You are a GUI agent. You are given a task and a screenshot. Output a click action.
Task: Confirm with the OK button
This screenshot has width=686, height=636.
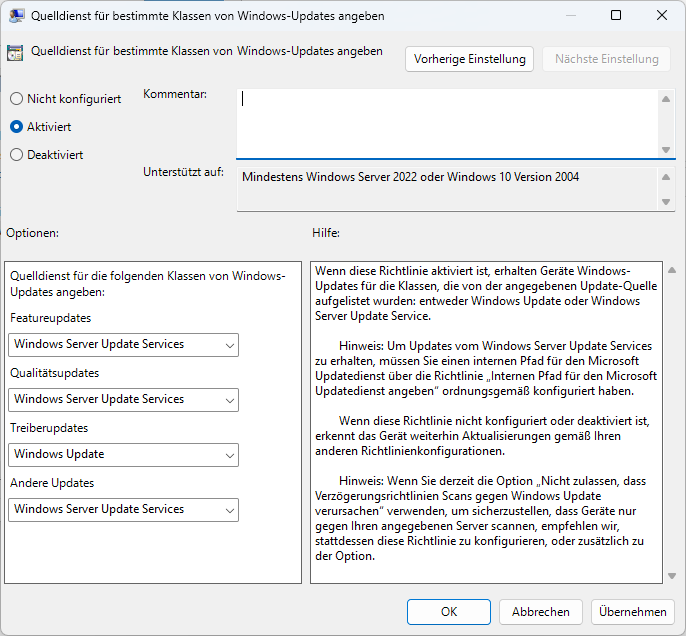coord(449,612)
